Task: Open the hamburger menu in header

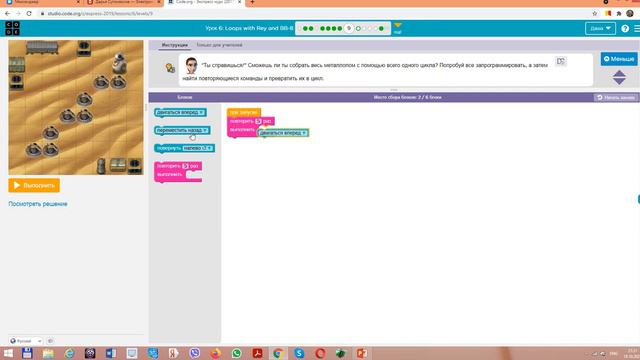Action: [x=637, y=29]
